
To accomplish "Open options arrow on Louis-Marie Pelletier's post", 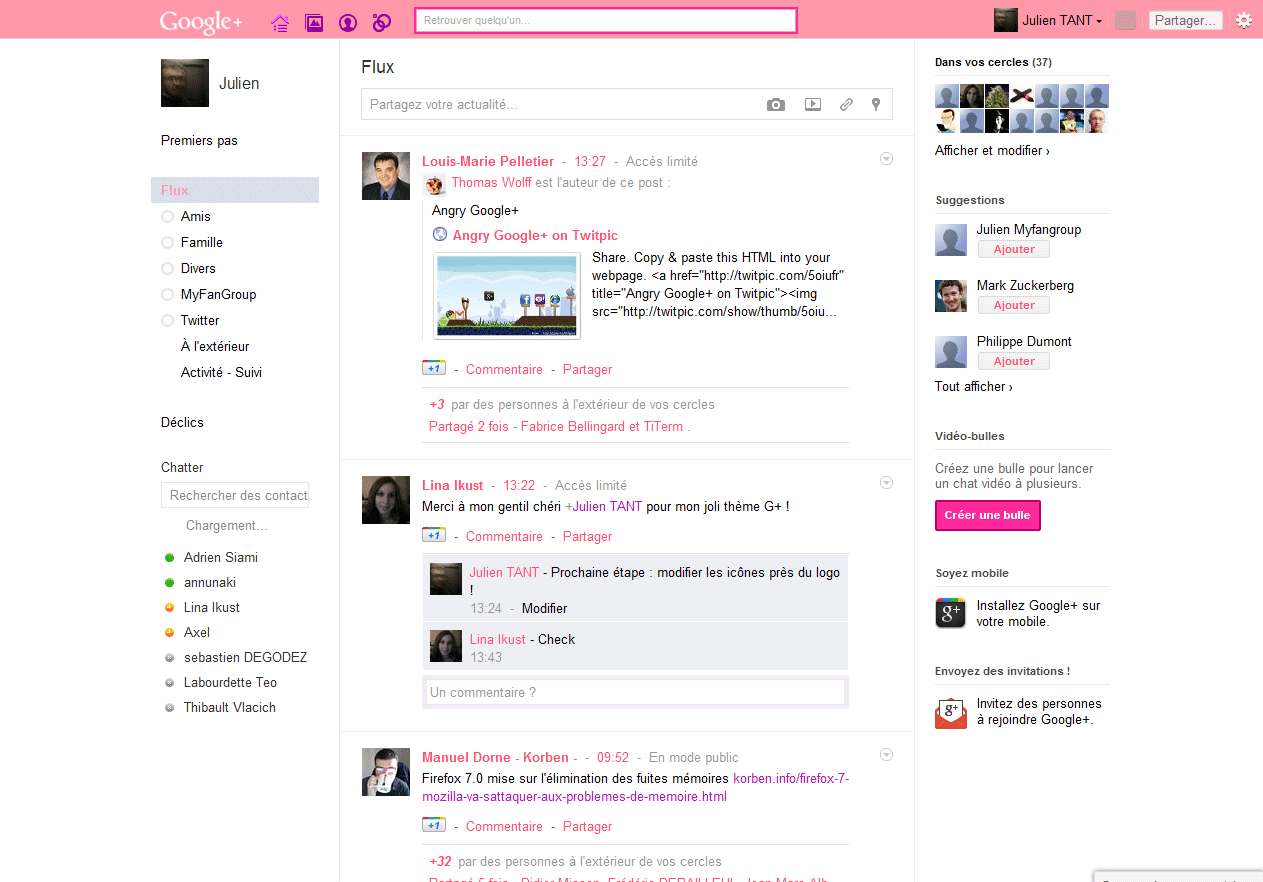I will [886, 159].
